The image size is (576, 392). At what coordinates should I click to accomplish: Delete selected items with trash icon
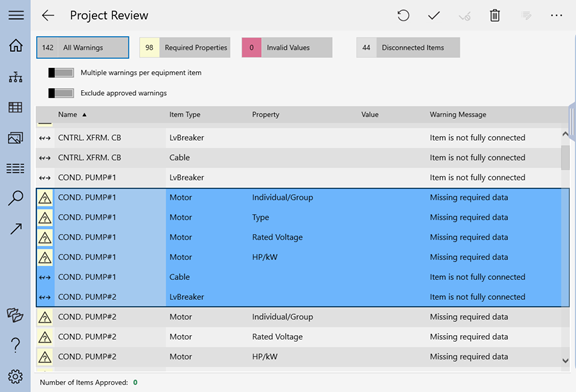tap(495, 15)
